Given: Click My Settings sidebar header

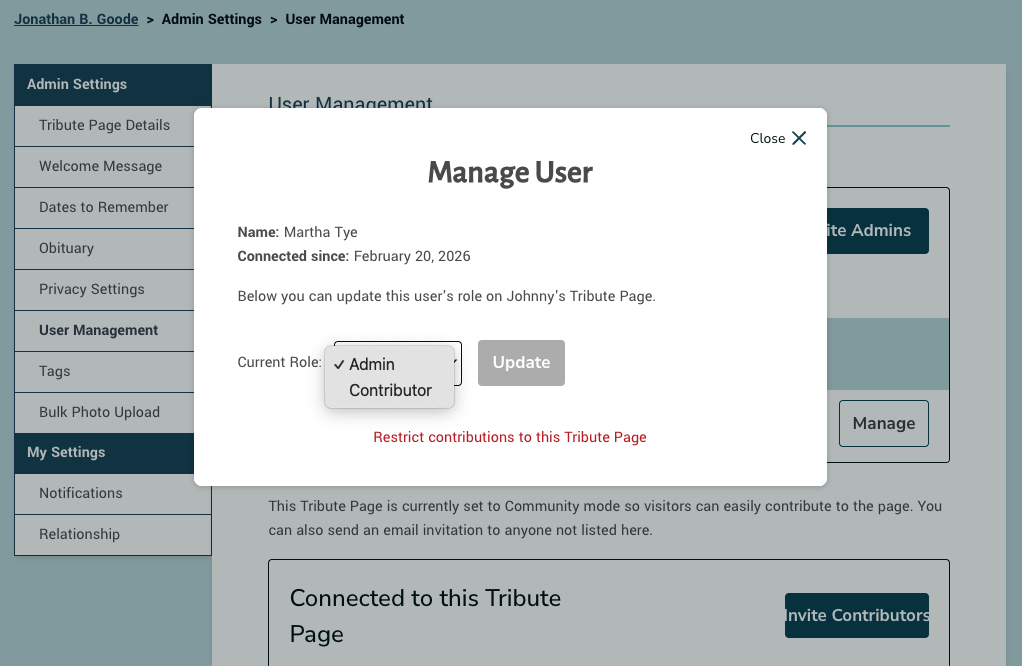Looking at the screenshot, I should tap(104, 453).
